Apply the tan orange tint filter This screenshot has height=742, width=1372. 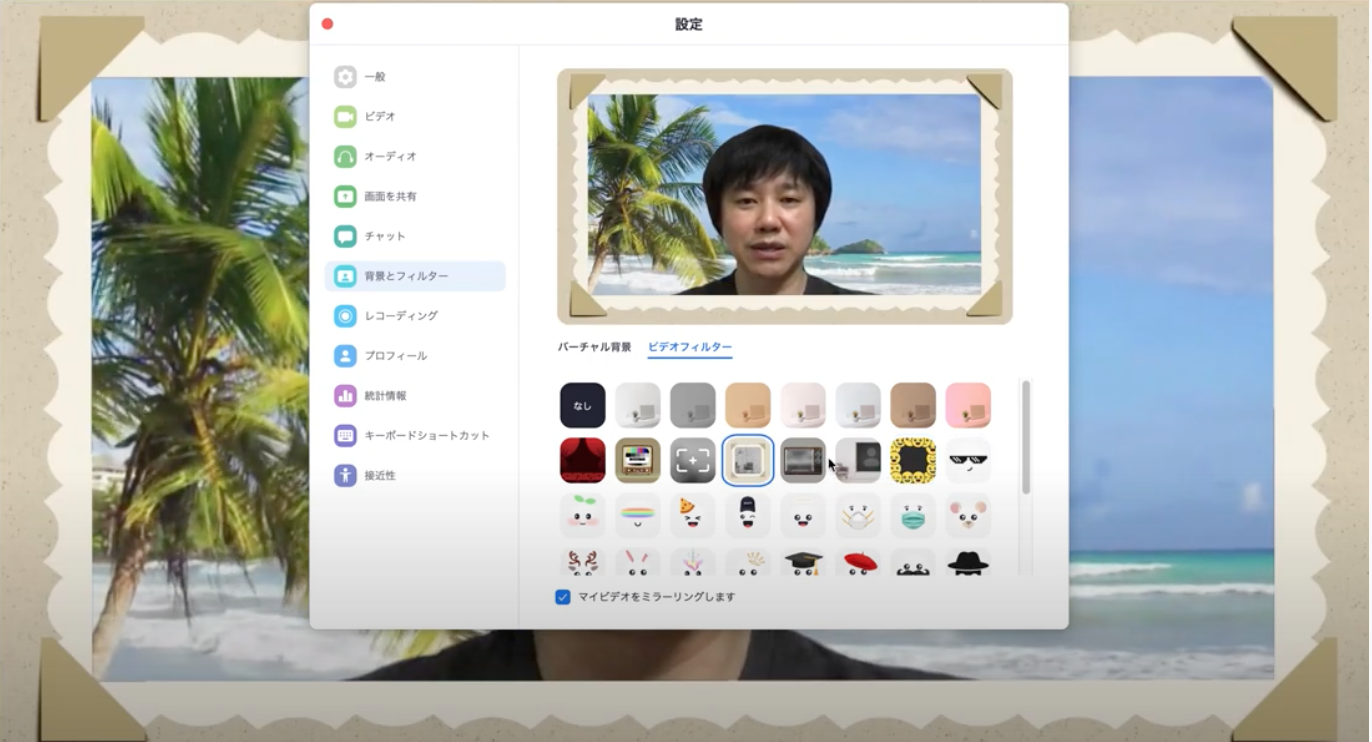748,406
